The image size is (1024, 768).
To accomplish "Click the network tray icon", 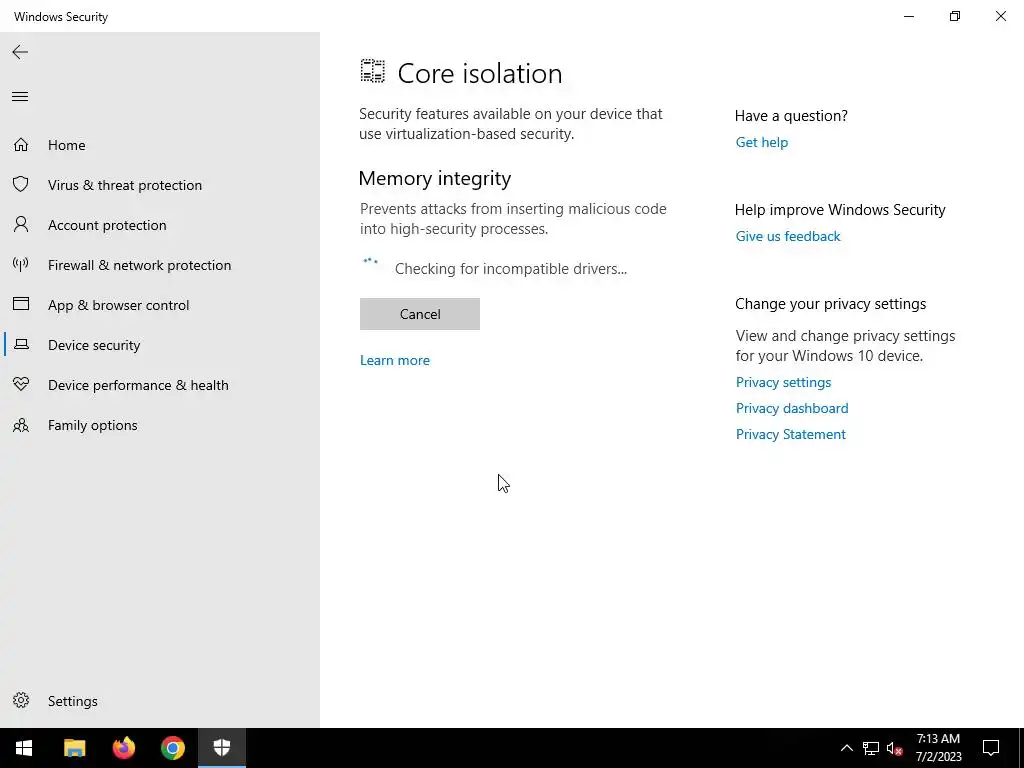I will (871, 748).
